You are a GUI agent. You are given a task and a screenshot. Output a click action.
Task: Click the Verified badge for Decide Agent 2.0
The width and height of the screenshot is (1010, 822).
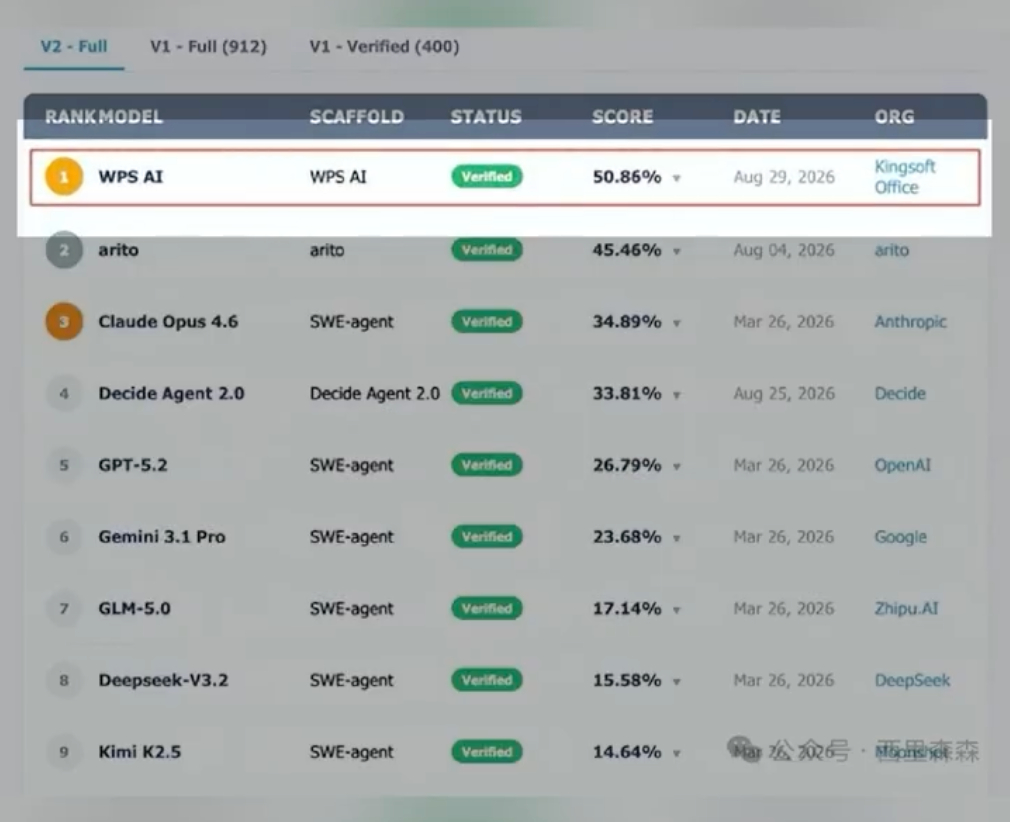[x=487, y=393]
